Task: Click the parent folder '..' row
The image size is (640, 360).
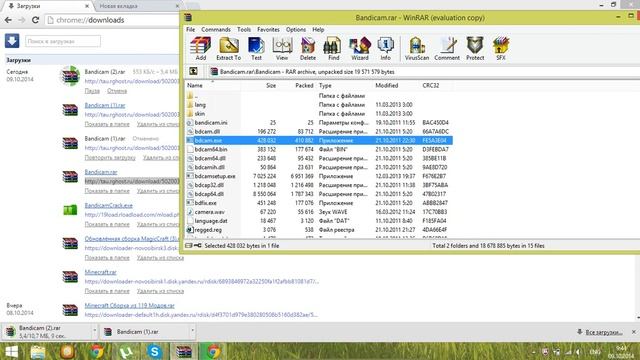Action: 319,96
